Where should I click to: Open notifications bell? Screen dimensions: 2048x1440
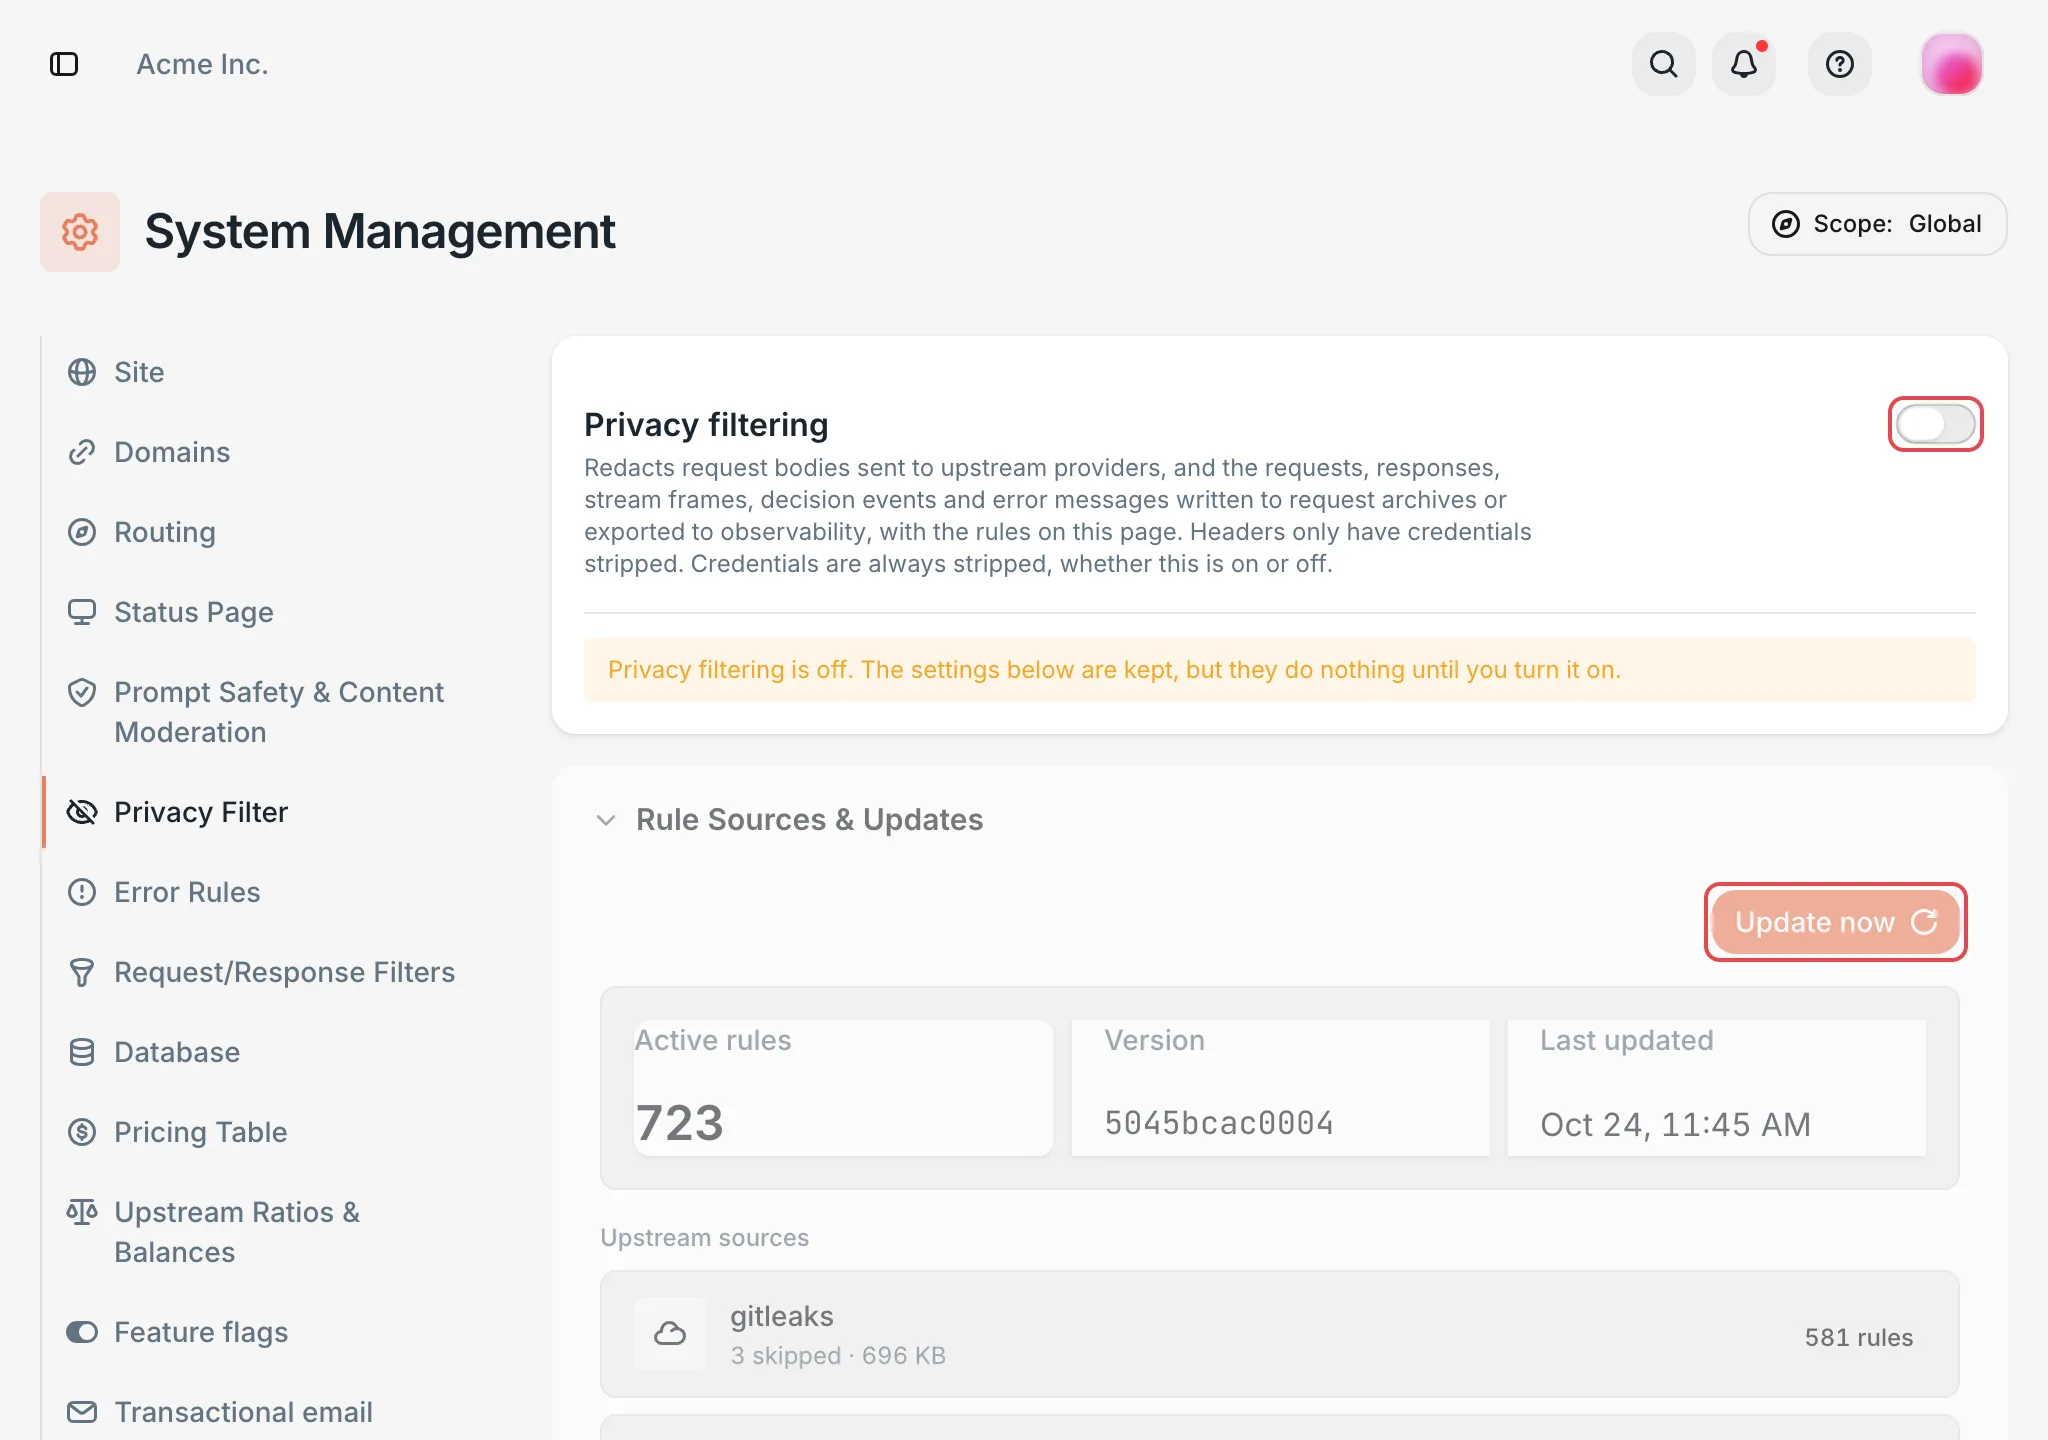[x=1744, y=64]
